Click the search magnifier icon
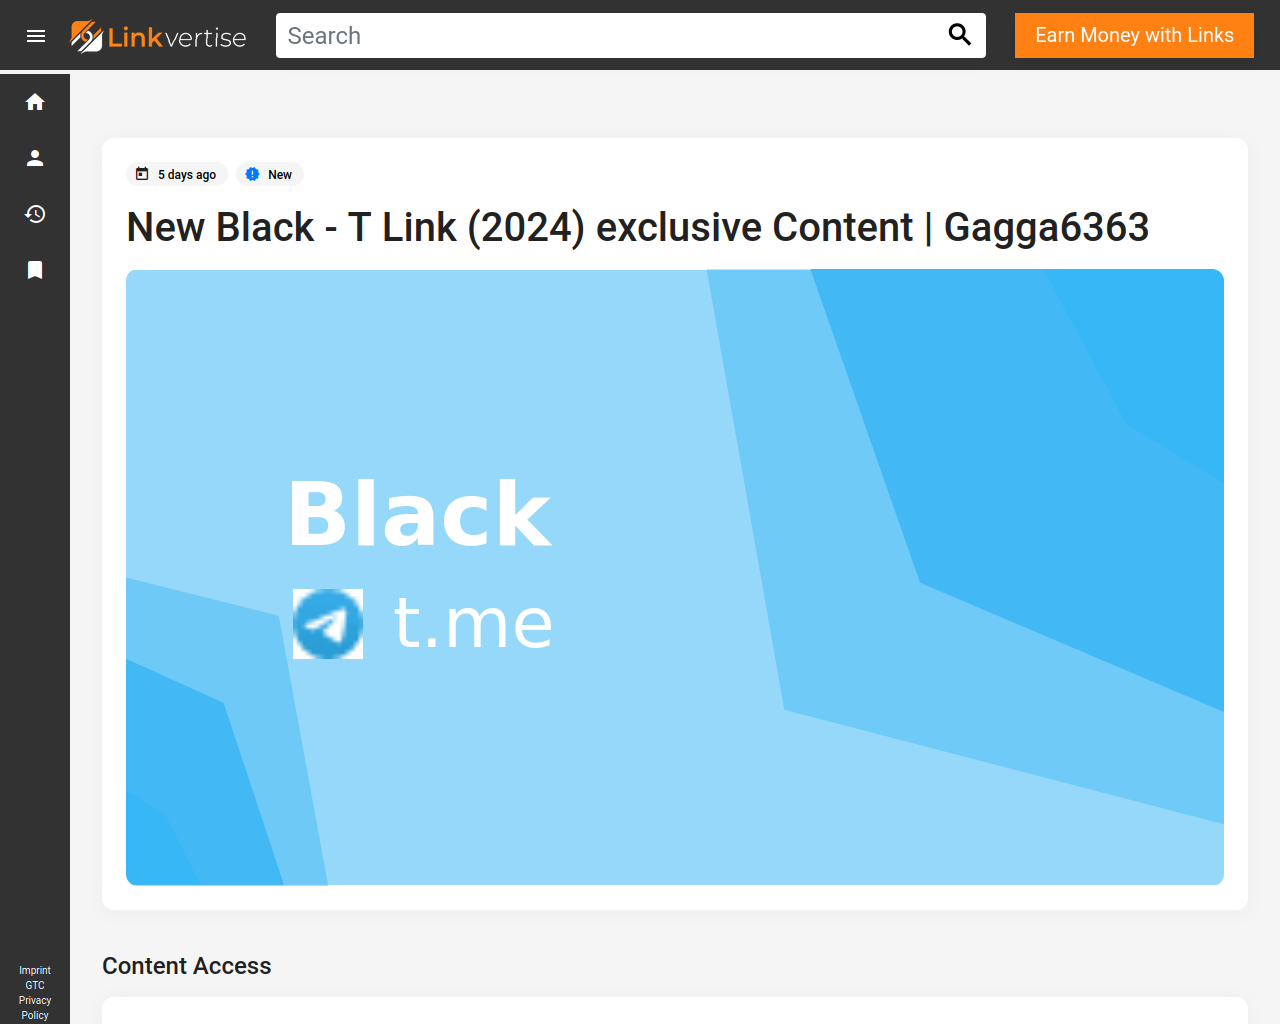Image resolution: width=1280 pixels, height=1024 pixels. 959,35
